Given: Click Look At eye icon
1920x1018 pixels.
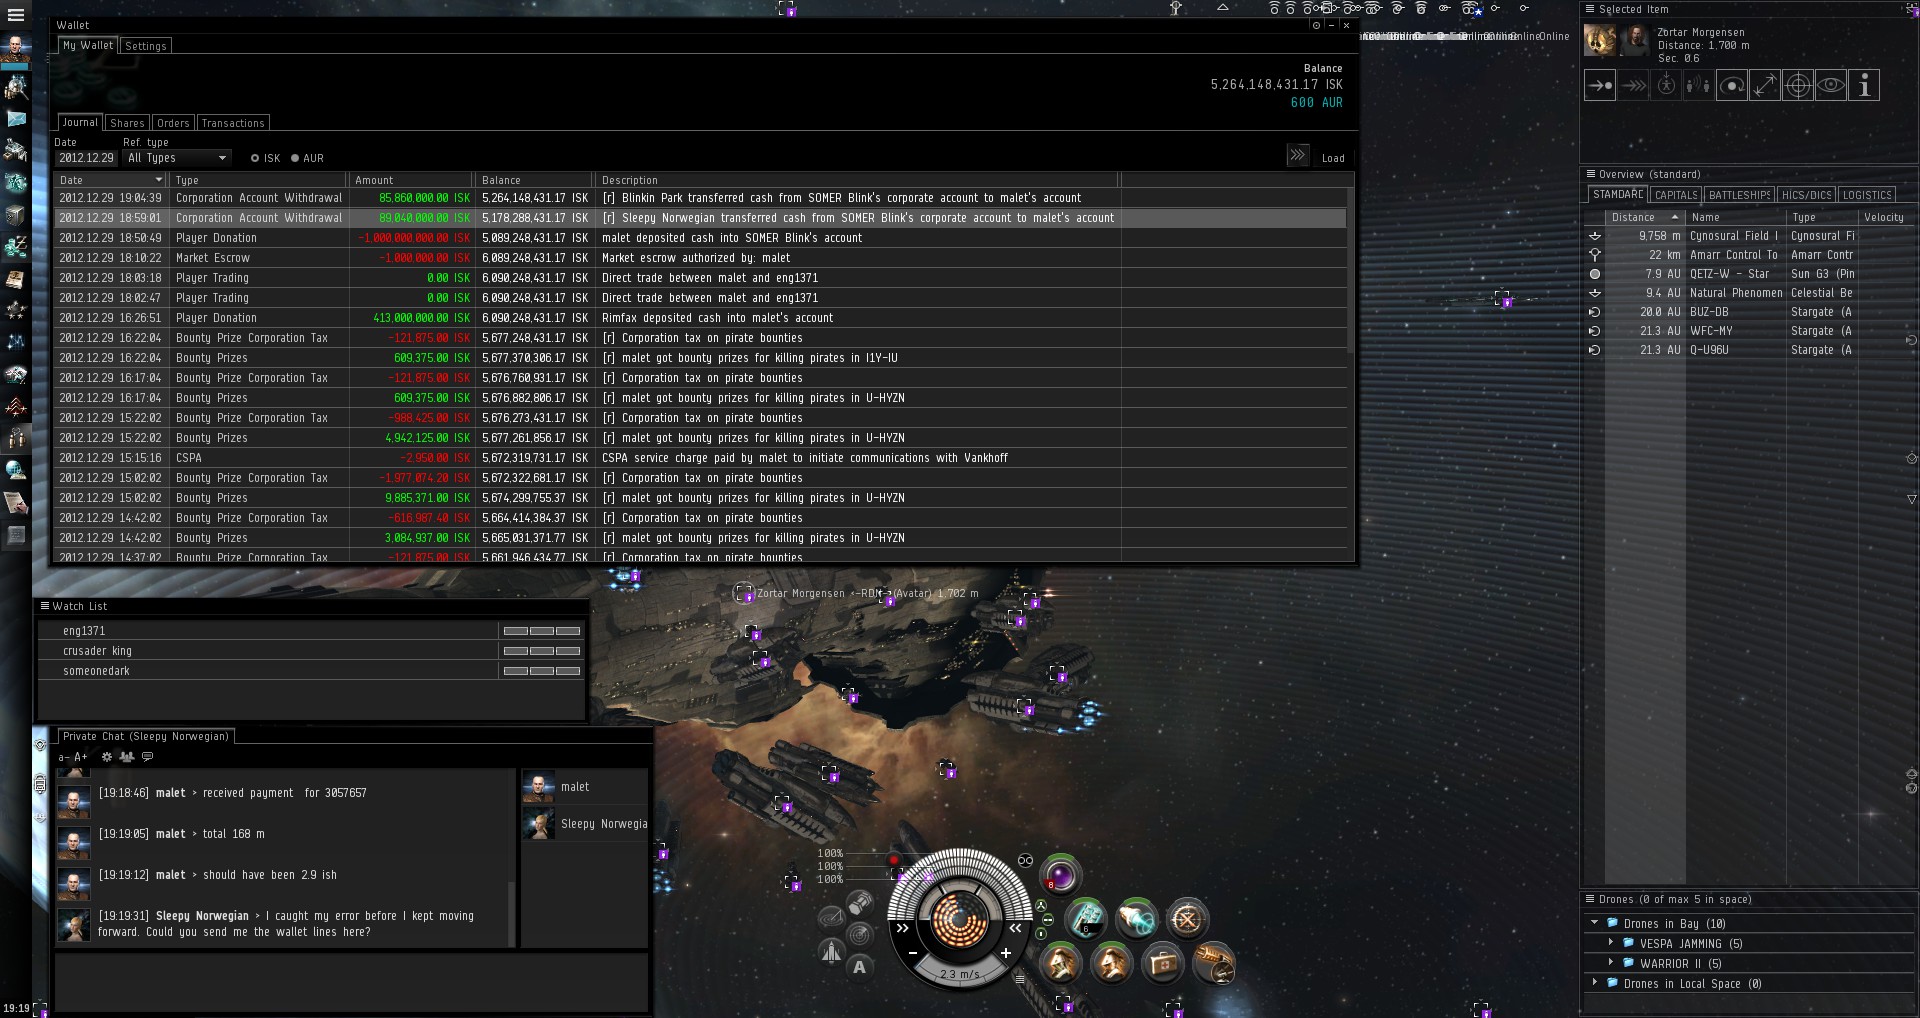Looking at the screenshot, I should tap(1831, 85).
